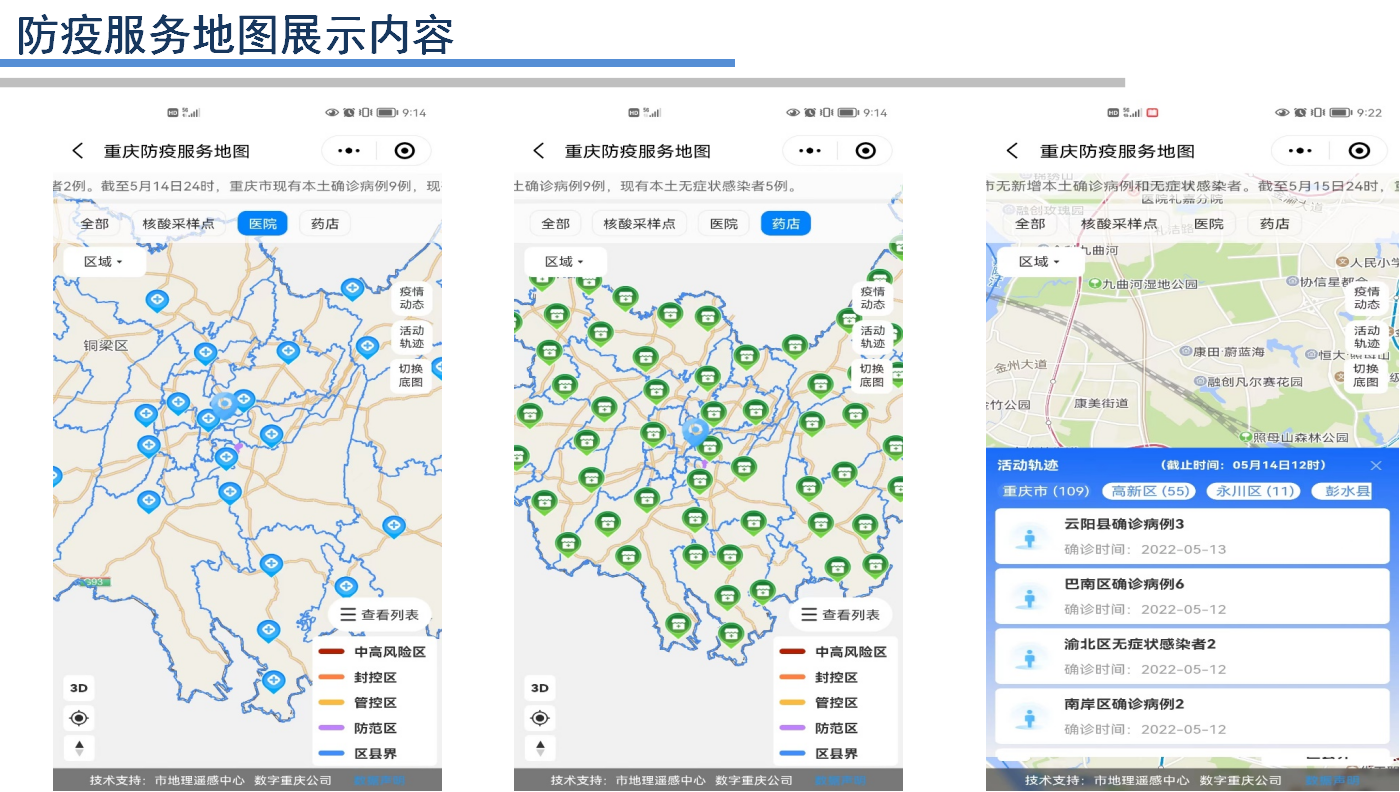Tap circular target icon on middle phone header
The width and height of the screenshot is (1400, 792).
pyautogui.click(x=866, y=151)
